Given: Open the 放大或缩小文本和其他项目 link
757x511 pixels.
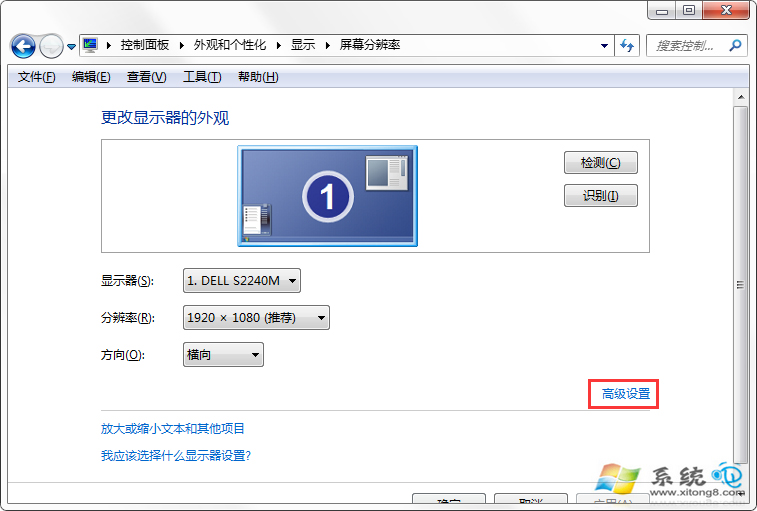Looking at the screenshot, I should pos(173,428).
